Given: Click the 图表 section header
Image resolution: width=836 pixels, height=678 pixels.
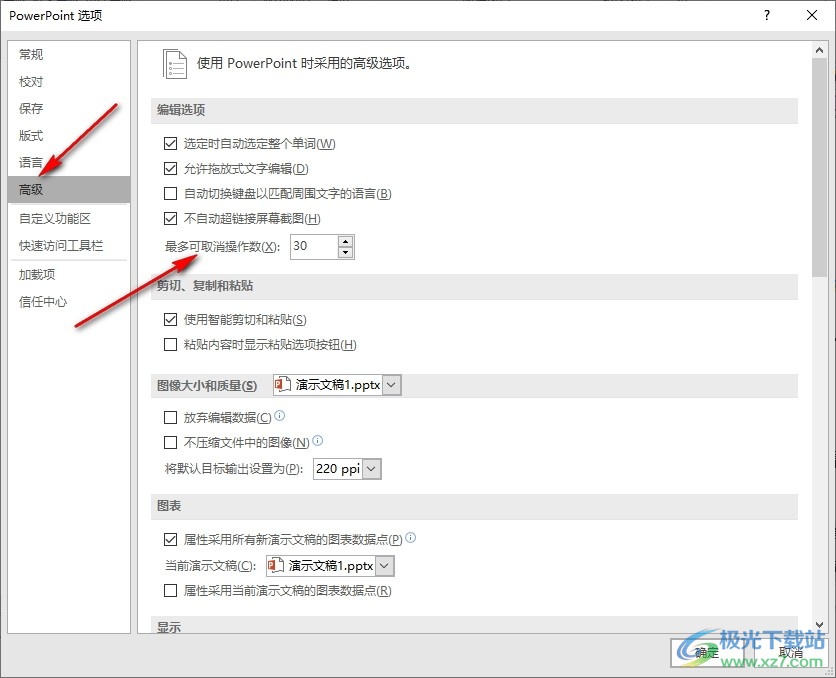Looking at the screenshot, I should coord(474,506).
